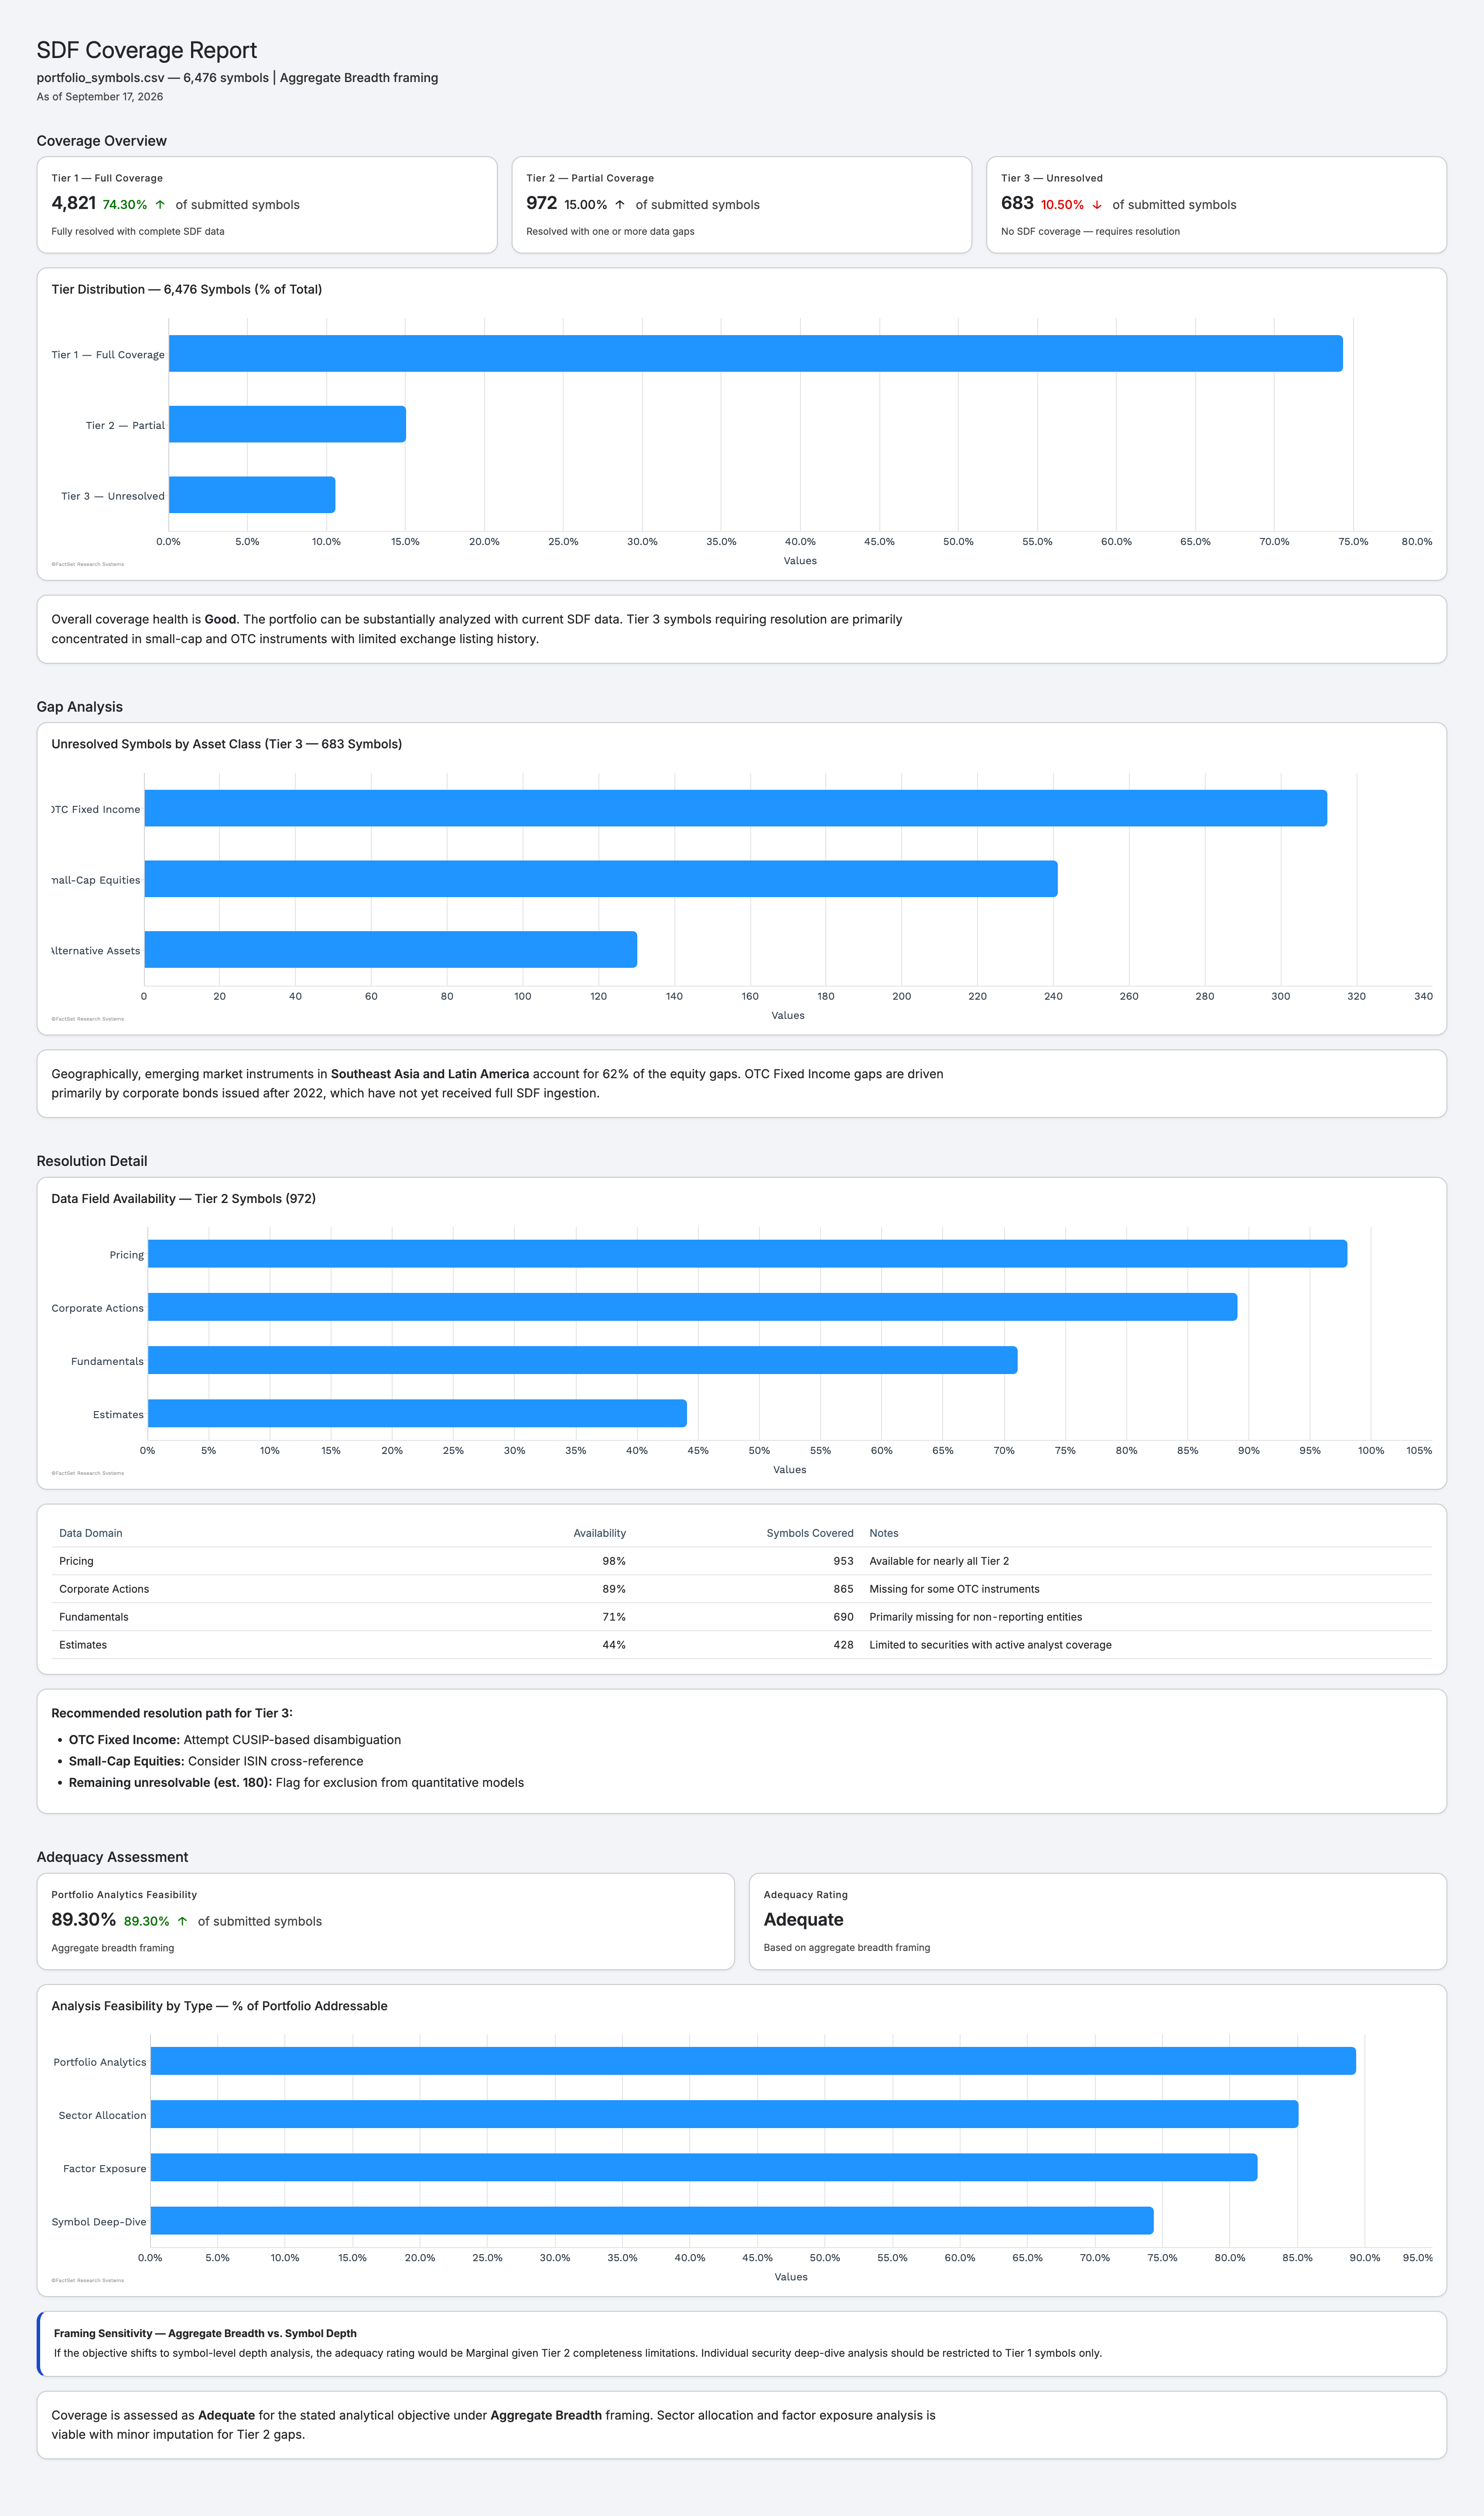This screenshot has height=2516, width=1484.
Task: Click 'Limited to securities with active analyst coverage'
Action: pyautogui.click(x=990, y=1645)
